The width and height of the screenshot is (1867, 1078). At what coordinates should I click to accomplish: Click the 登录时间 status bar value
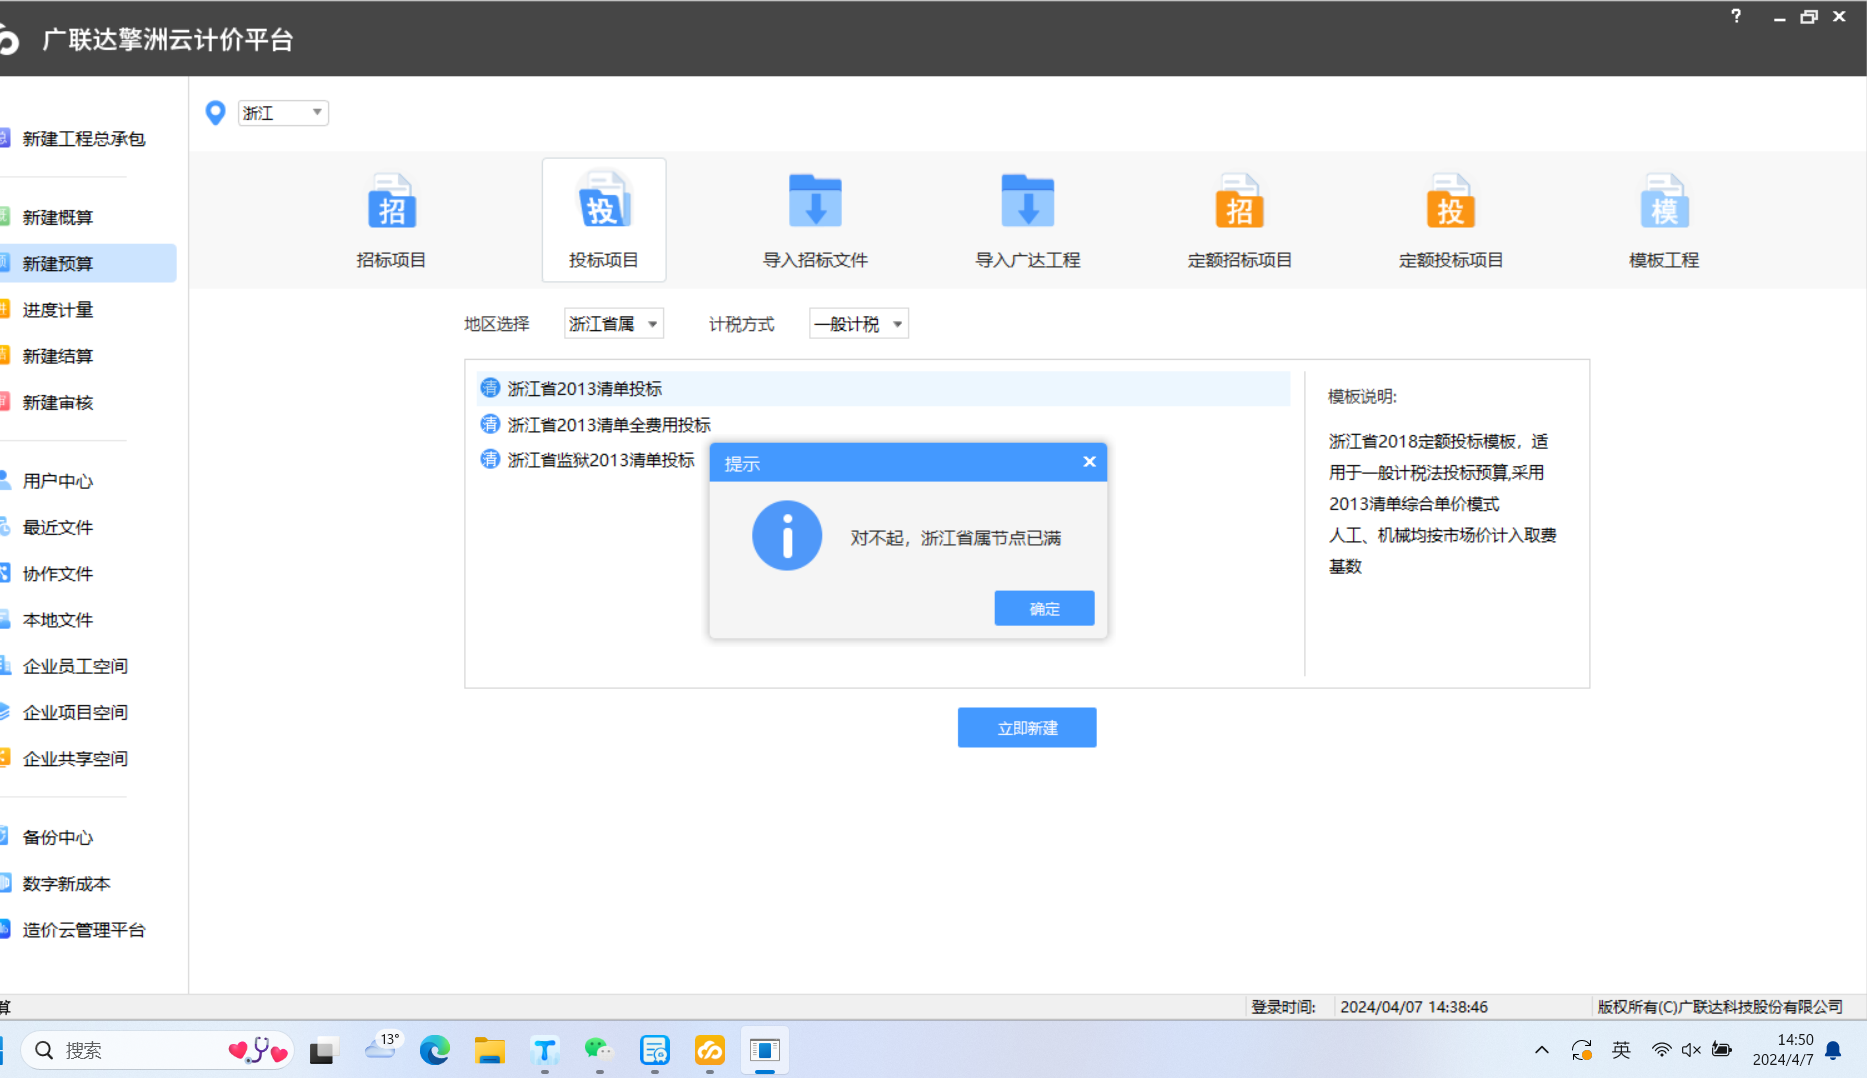tap(1413, 1007)
